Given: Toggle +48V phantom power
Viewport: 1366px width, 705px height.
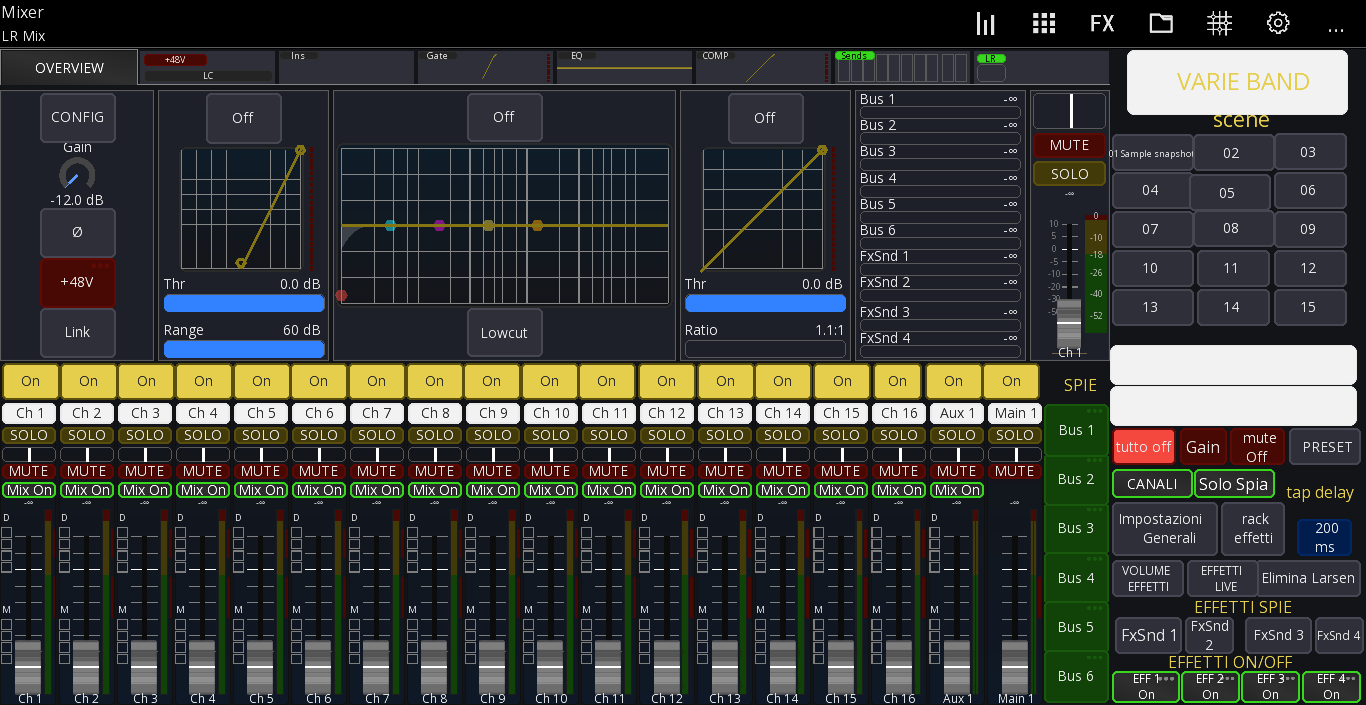Looking at the screenshot, I should [77, 282].
